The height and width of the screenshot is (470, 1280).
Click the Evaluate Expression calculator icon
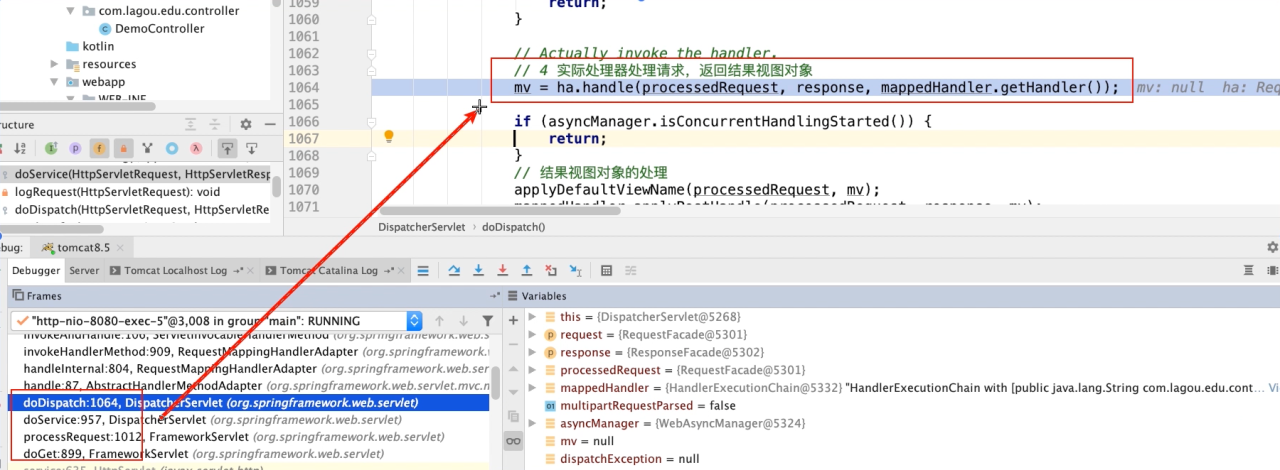tap(607, 270)
